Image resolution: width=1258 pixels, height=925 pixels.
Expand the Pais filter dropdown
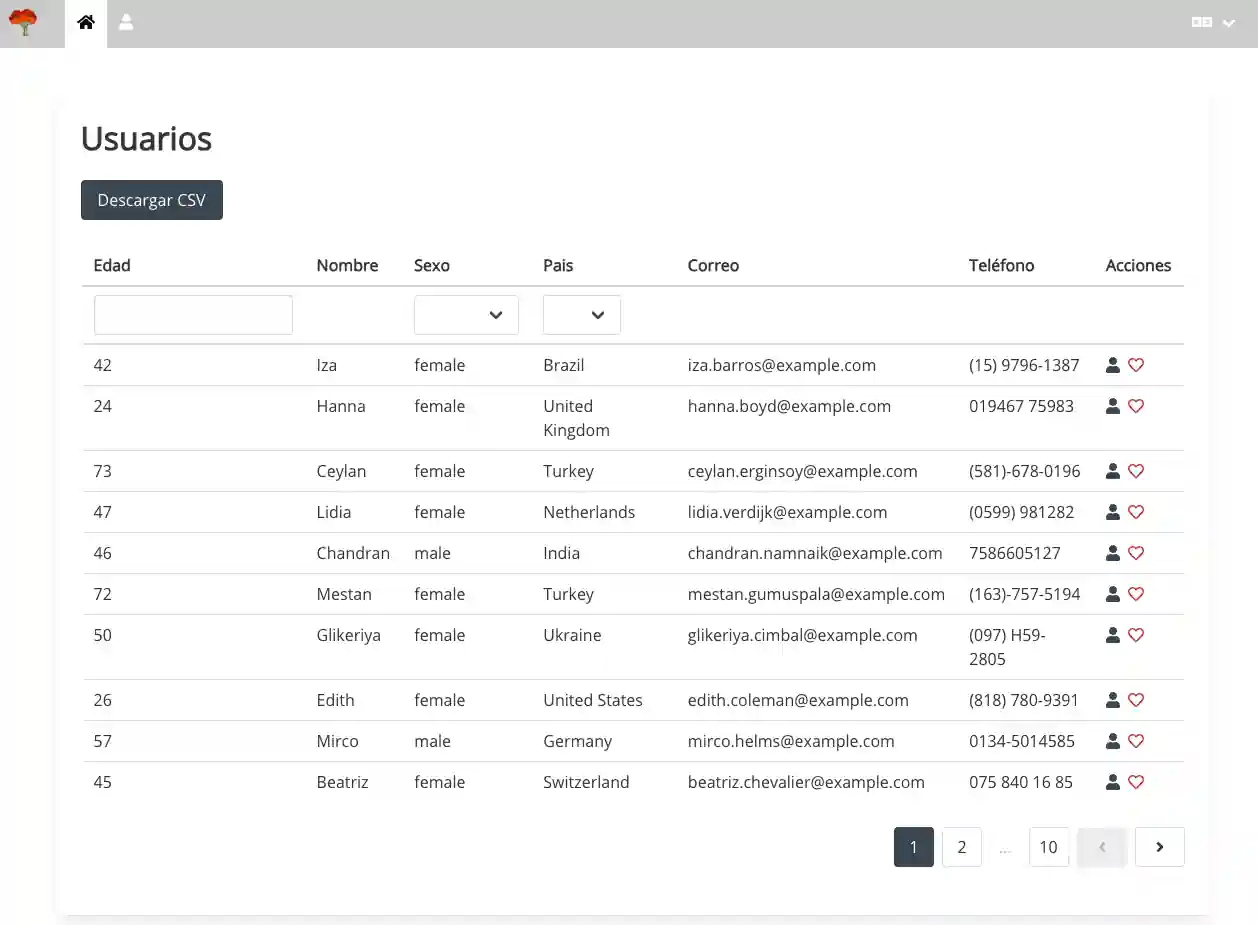[581, 315]
